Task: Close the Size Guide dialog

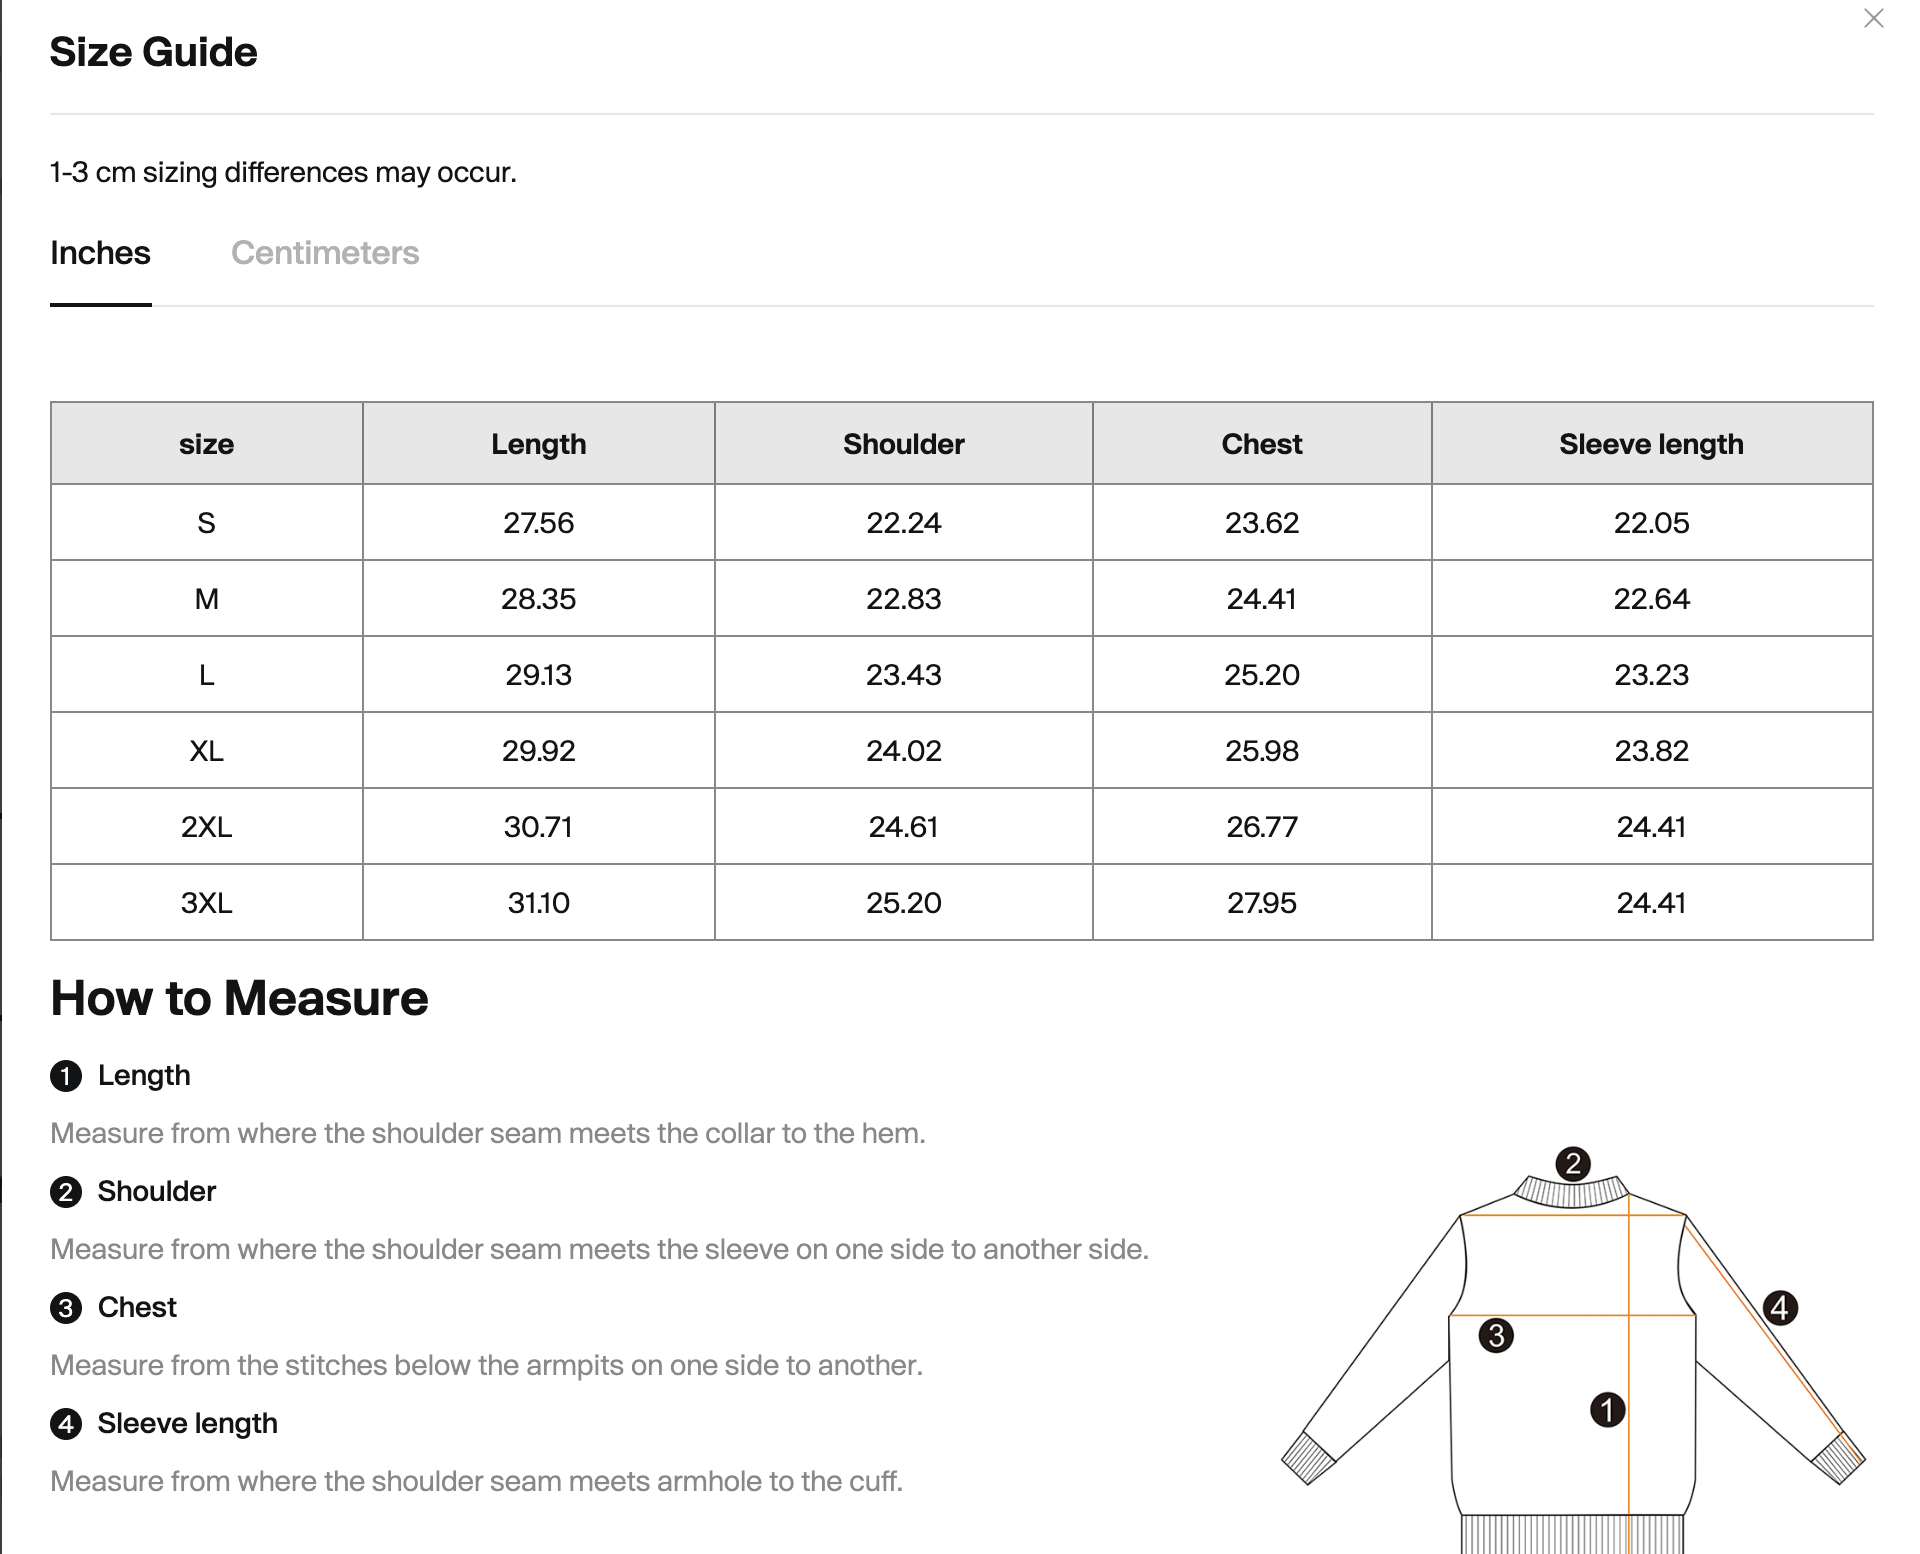Action: click(x=1873, y=19)
